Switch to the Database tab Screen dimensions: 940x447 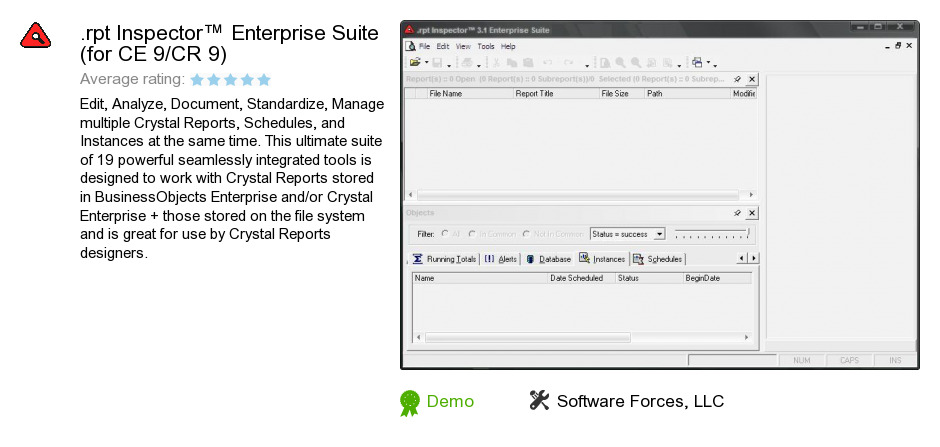(x=549, y=259)
